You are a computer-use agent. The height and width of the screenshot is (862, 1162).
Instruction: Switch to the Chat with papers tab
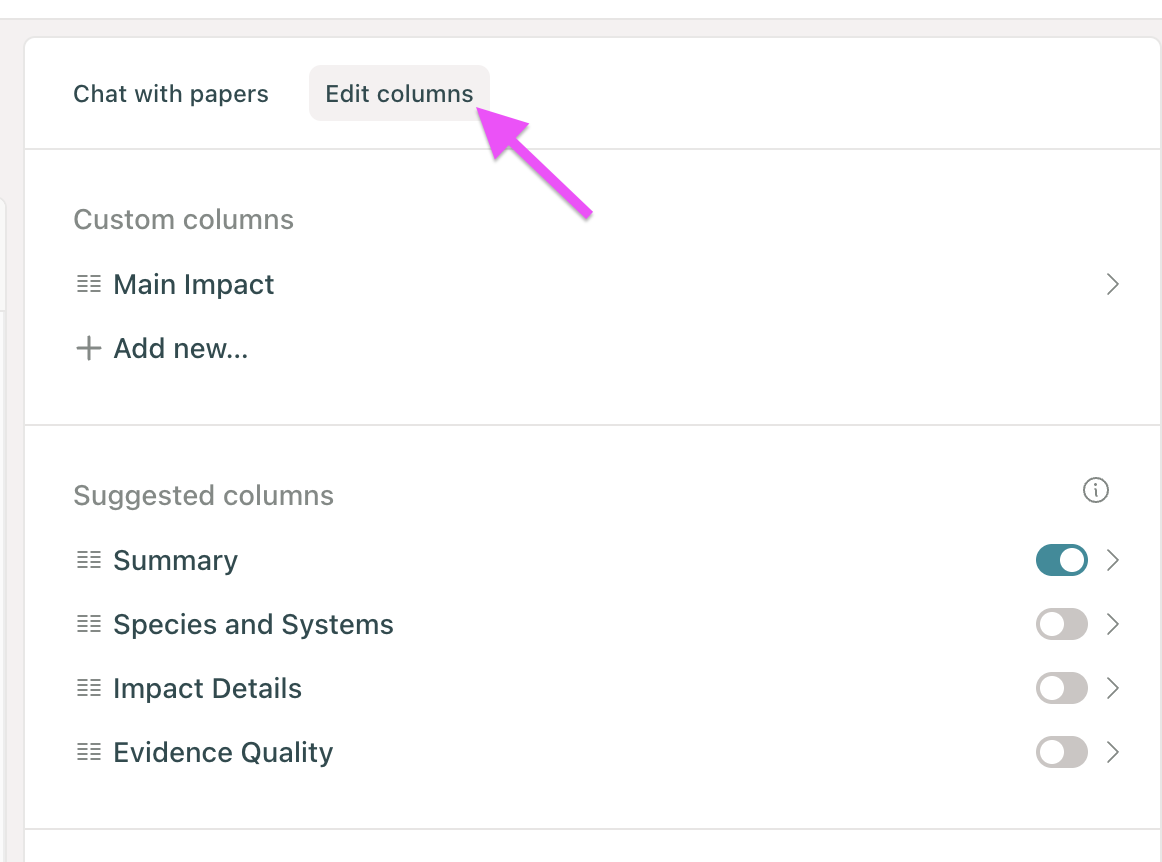171,94
